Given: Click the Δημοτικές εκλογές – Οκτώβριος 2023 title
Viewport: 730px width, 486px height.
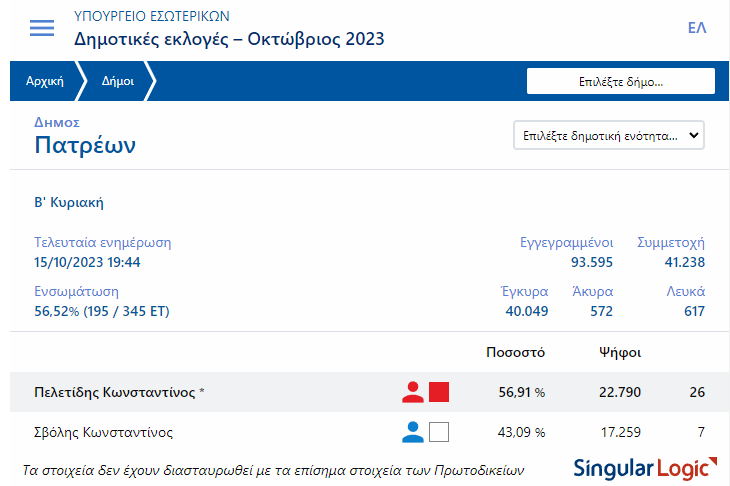Looking at the screenshot, I should 229,39.
